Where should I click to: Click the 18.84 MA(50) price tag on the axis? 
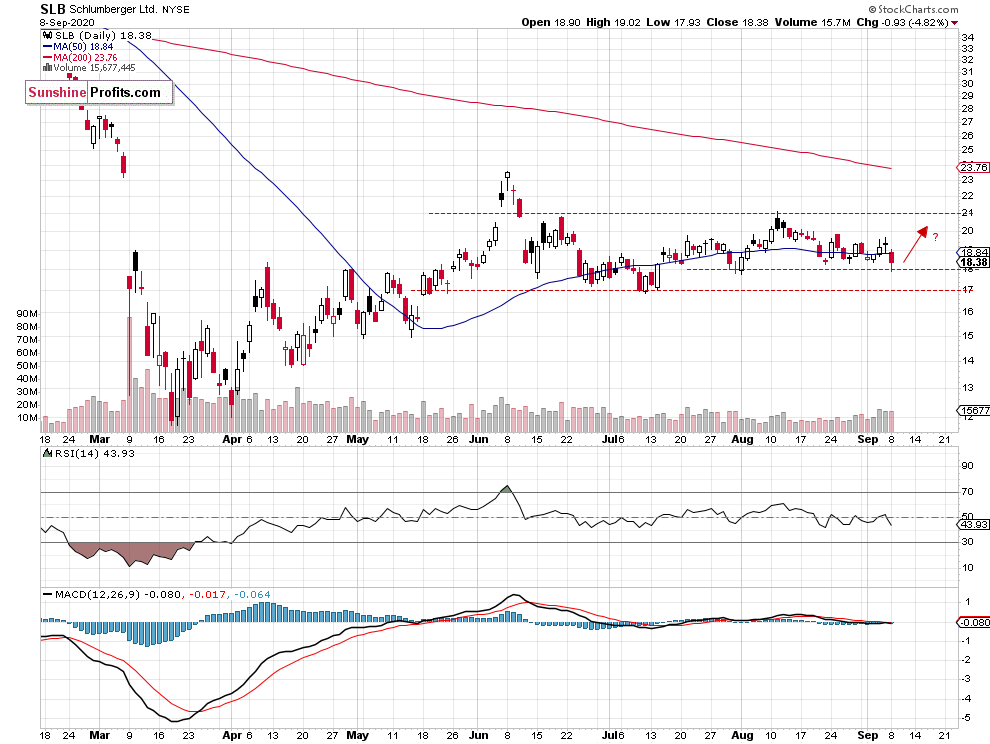[974, 251]
